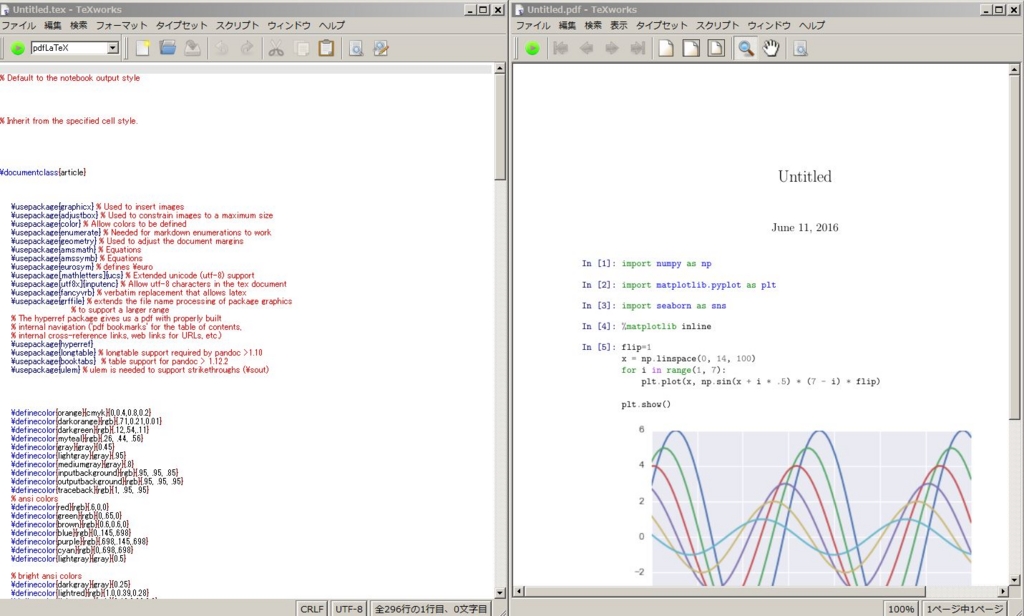
Task: Click the clipboard paste icon
Action: pyautogui.click(x=326, y=48)
